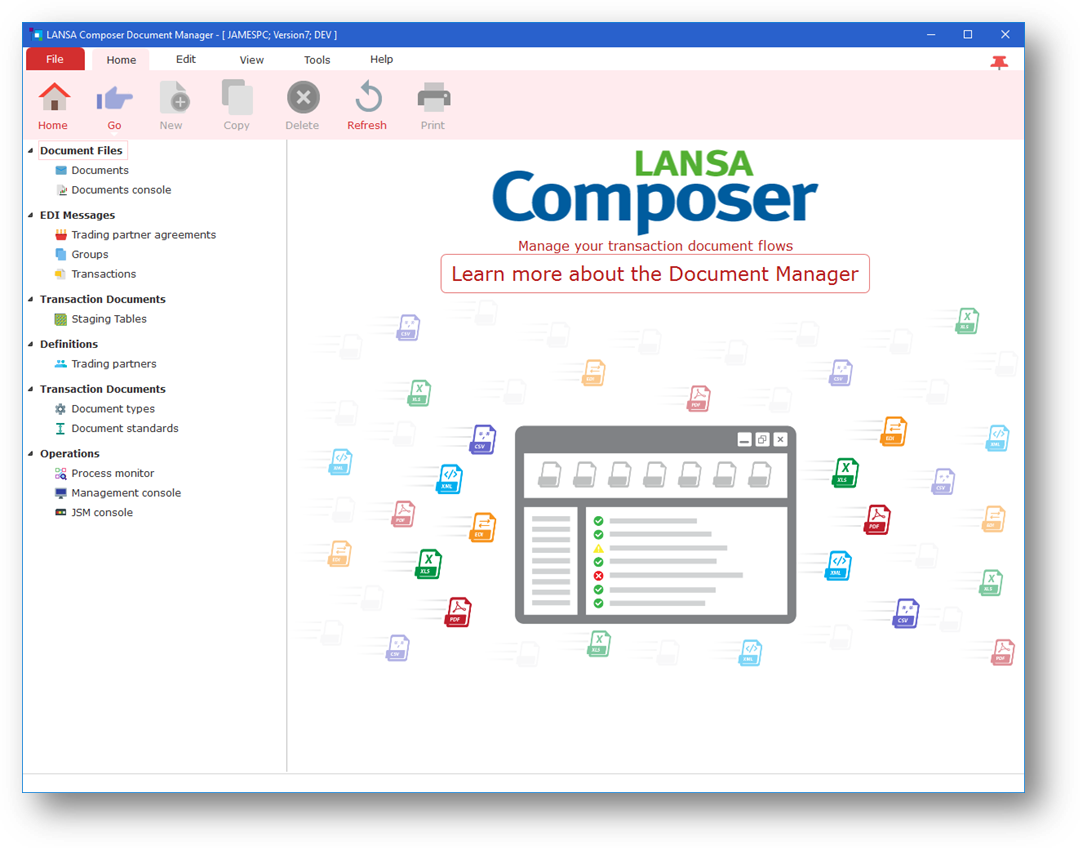
Task: Click the Staging Tables icon
Action: pyautogui.click(x=61, y=319)
